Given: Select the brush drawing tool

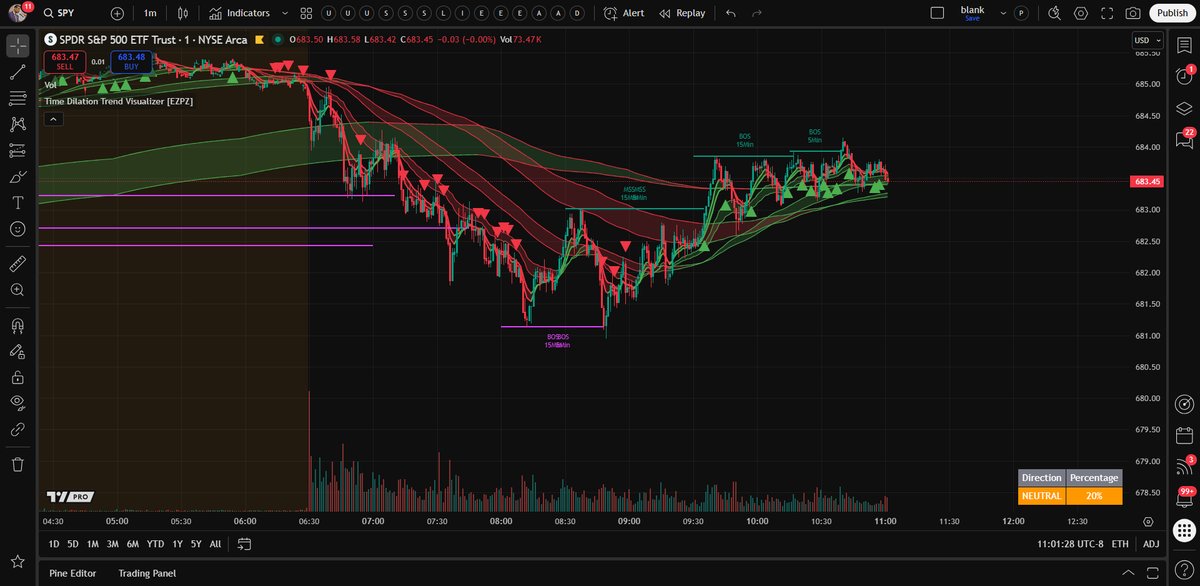Looking at the screenshot, I should point(17,176).
